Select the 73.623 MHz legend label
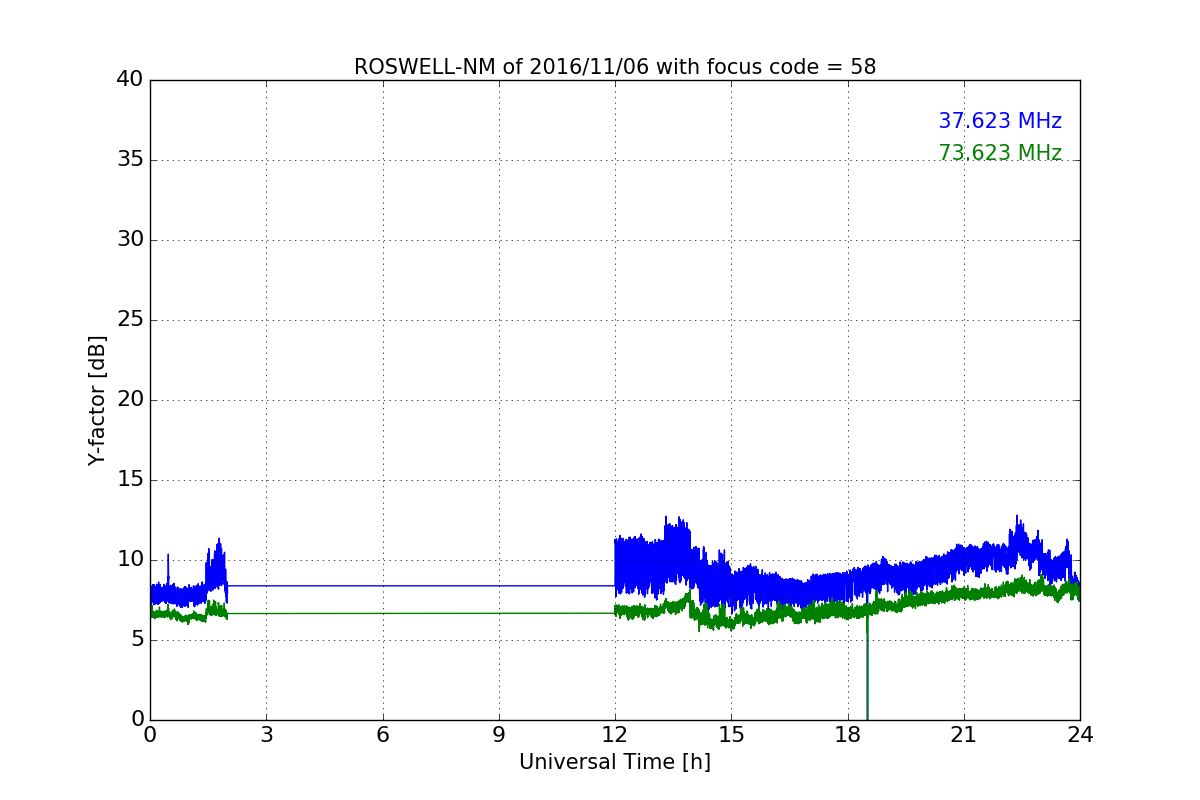1200x800 pixels. [x=1000, y=153]
